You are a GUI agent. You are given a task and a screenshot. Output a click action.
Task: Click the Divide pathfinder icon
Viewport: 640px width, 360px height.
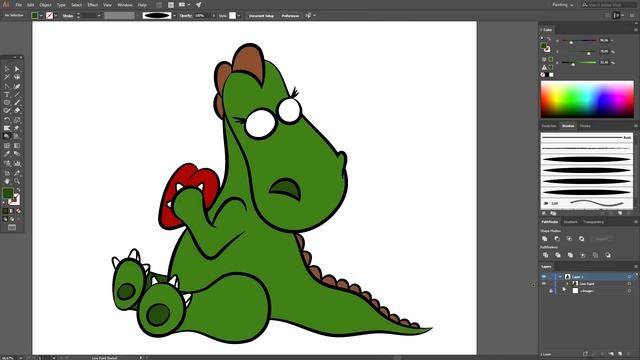(545, 255)
